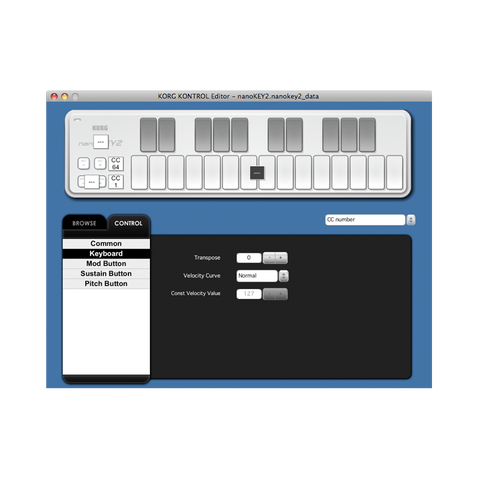The height and width of the screenshot is (480, 480).
Task: Select Common in the control list
Action: tap(106, 244)
